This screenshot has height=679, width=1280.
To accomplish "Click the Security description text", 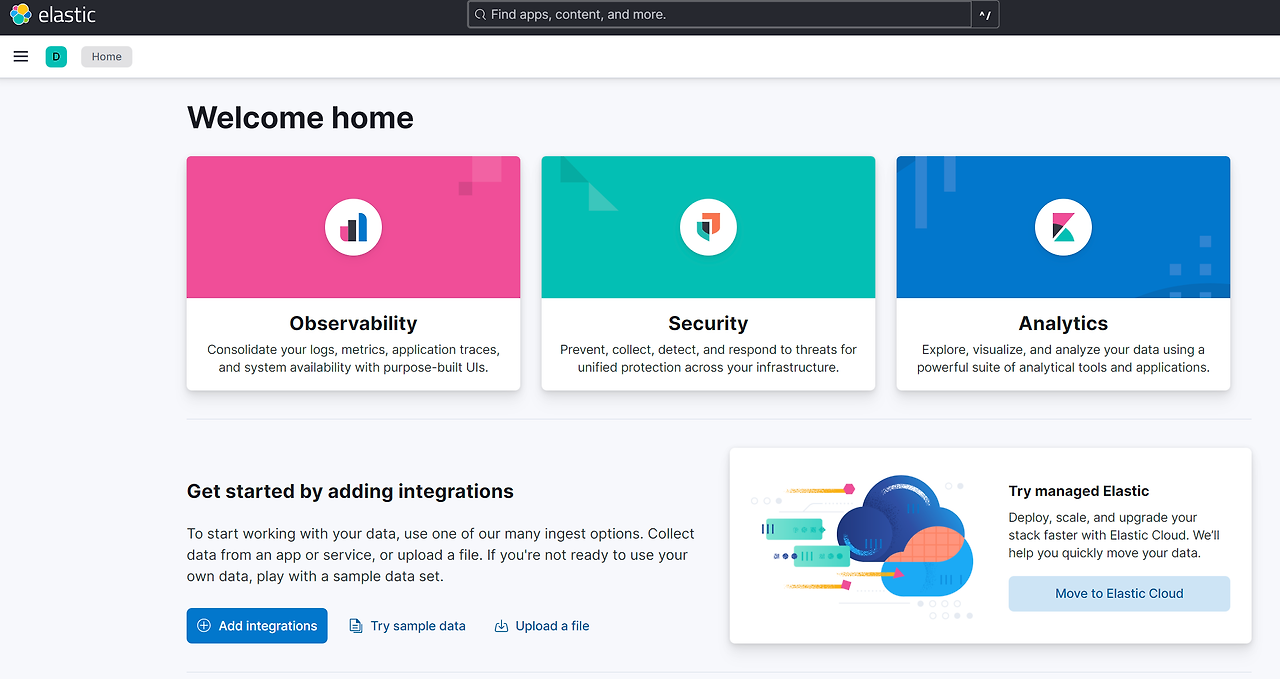I will 708,359.
